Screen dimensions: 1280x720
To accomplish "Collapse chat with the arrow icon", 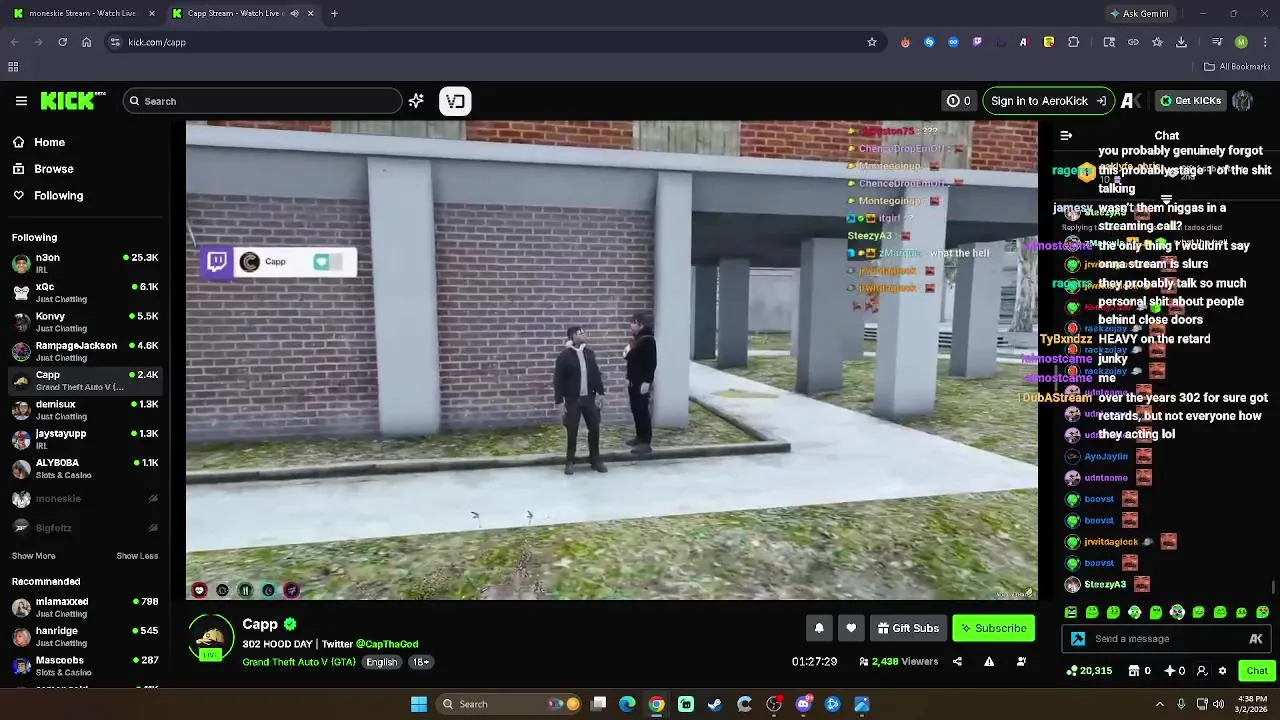I will pyautogui.click(x=1066, y=136).
